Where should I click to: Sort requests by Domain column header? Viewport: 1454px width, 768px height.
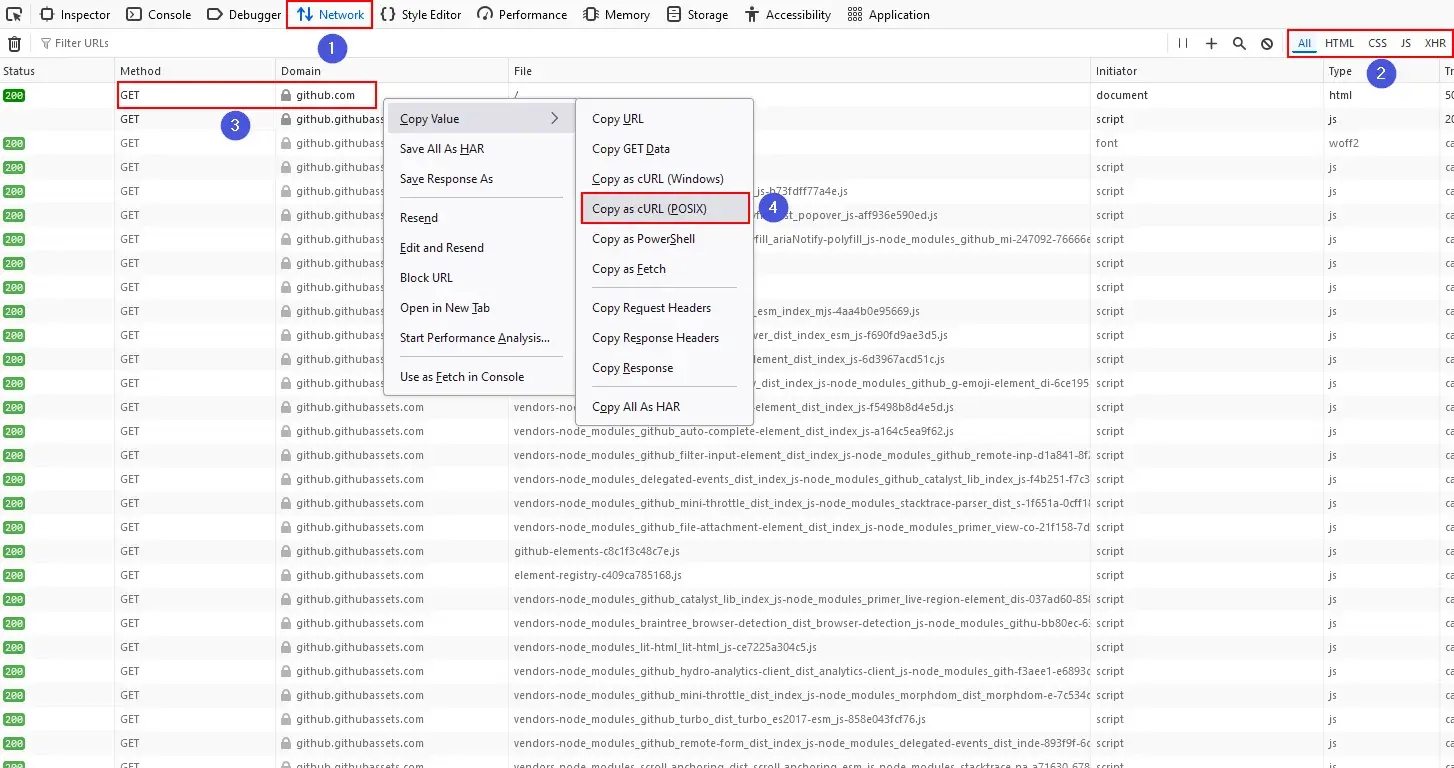point(301,71)
